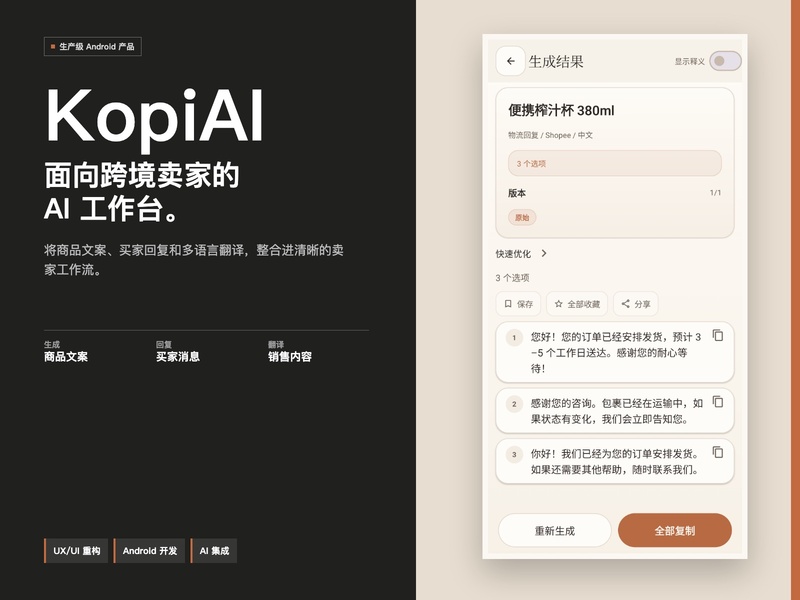This screenshot has width=800, height=600.
Task: Click the Android 开发 tag
Action: point(149,551)
